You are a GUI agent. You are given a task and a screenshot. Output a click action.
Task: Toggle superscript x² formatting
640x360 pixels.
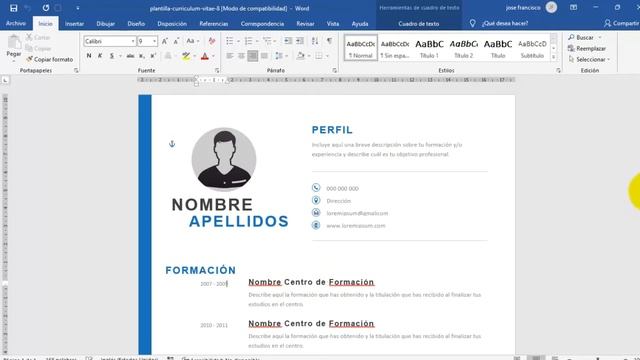pos(153,56)
